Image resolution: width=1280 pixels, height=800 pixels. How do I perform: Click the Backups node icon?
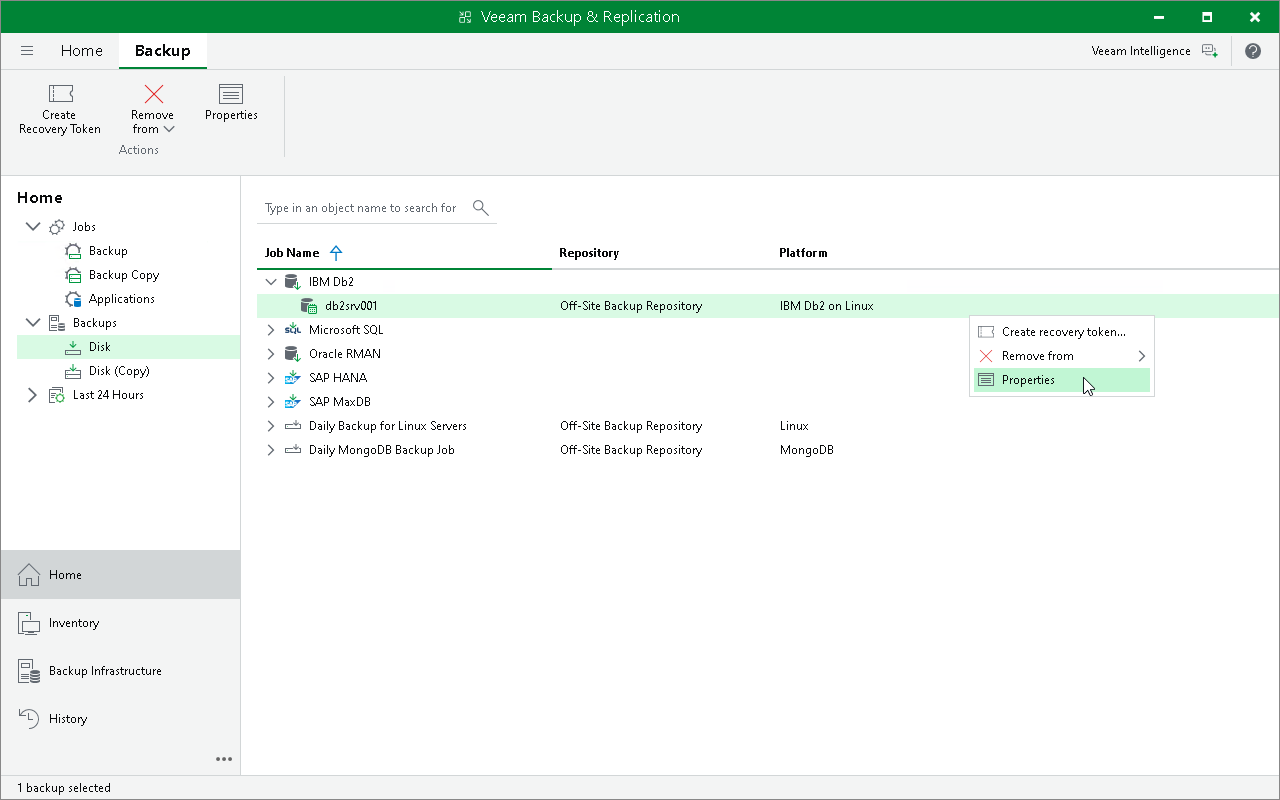coord(57,323)
